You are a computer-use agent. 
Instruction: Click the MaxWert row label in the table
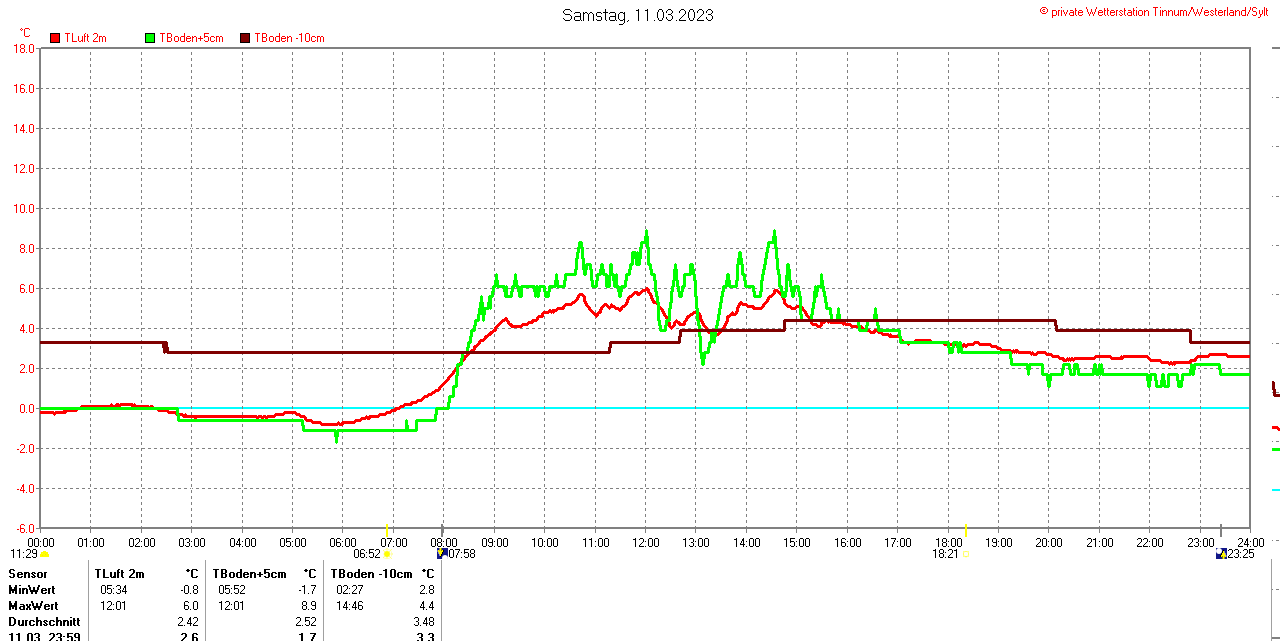(33, 606)
